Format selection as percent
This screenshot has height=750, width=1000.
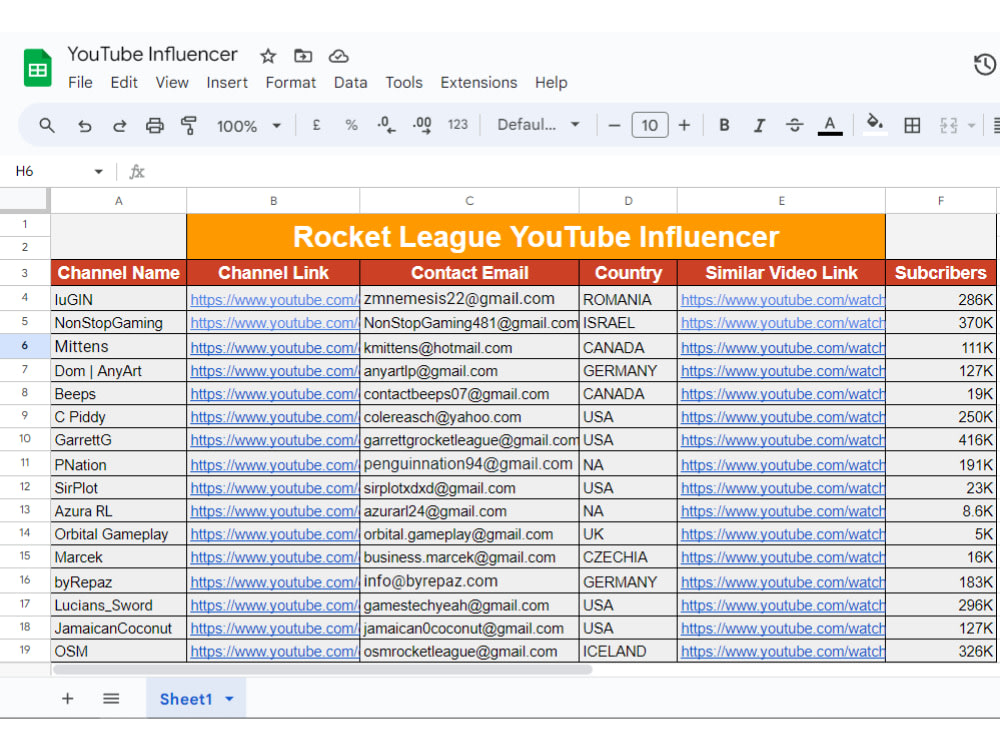point(351,125)
